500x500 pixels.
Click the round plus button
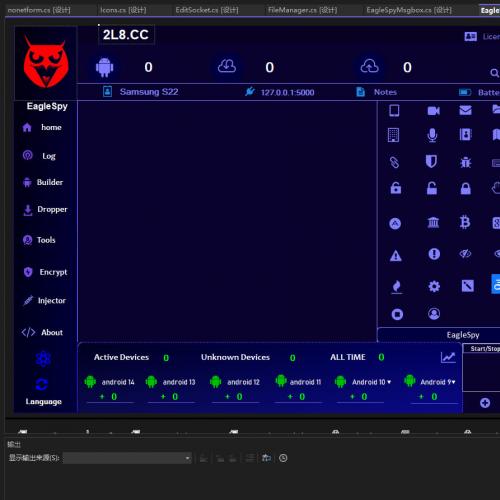[485, 403]
